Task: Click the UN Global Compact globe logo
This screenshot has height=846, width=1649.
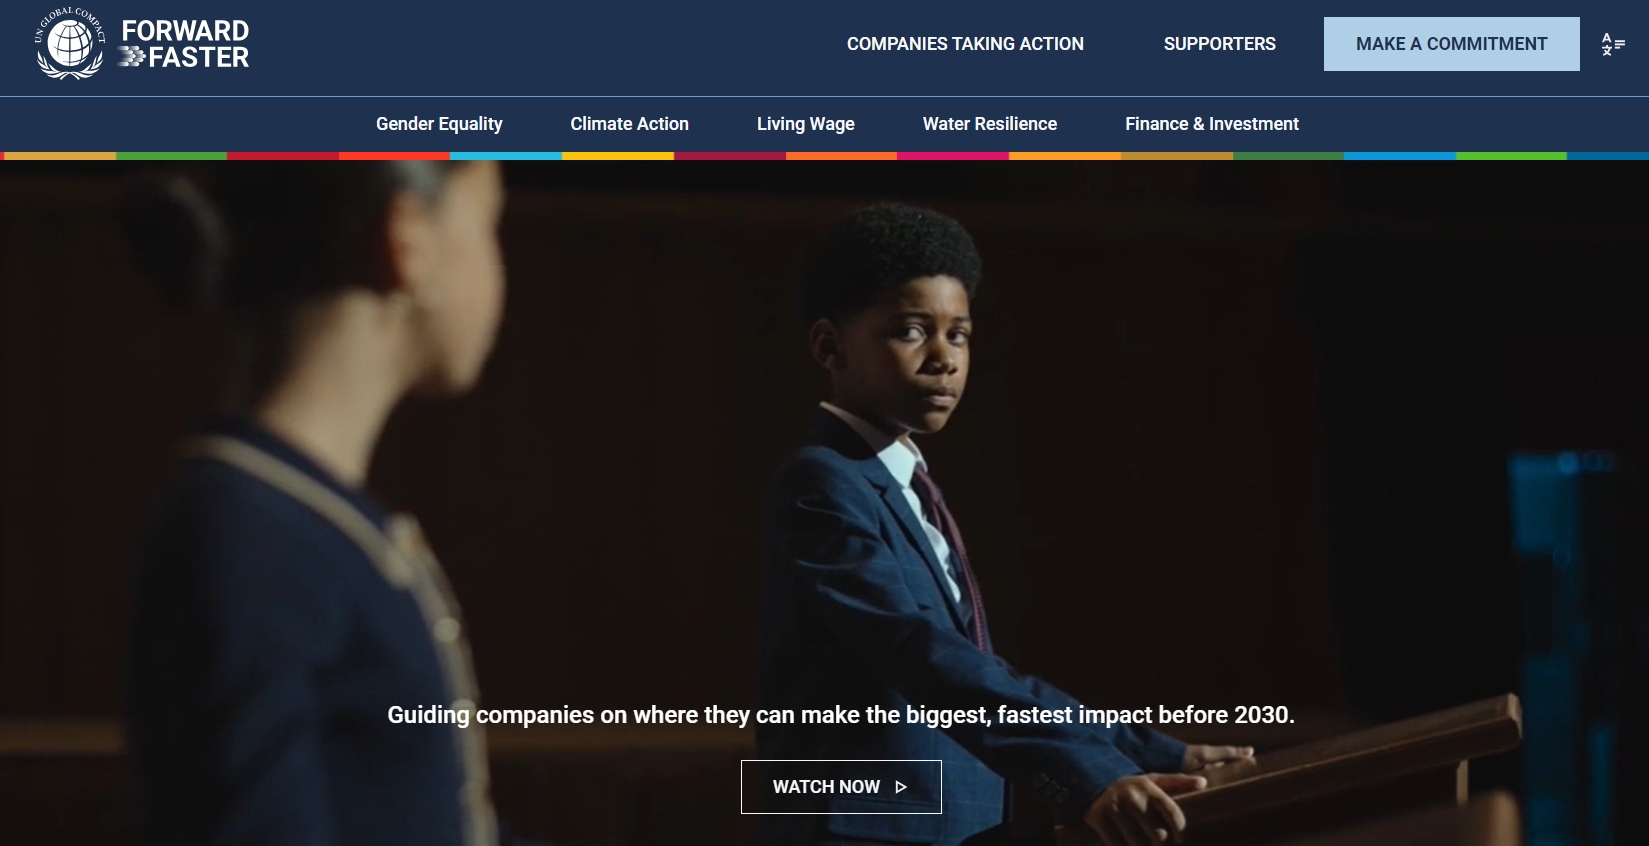Action: click(69, 44)
